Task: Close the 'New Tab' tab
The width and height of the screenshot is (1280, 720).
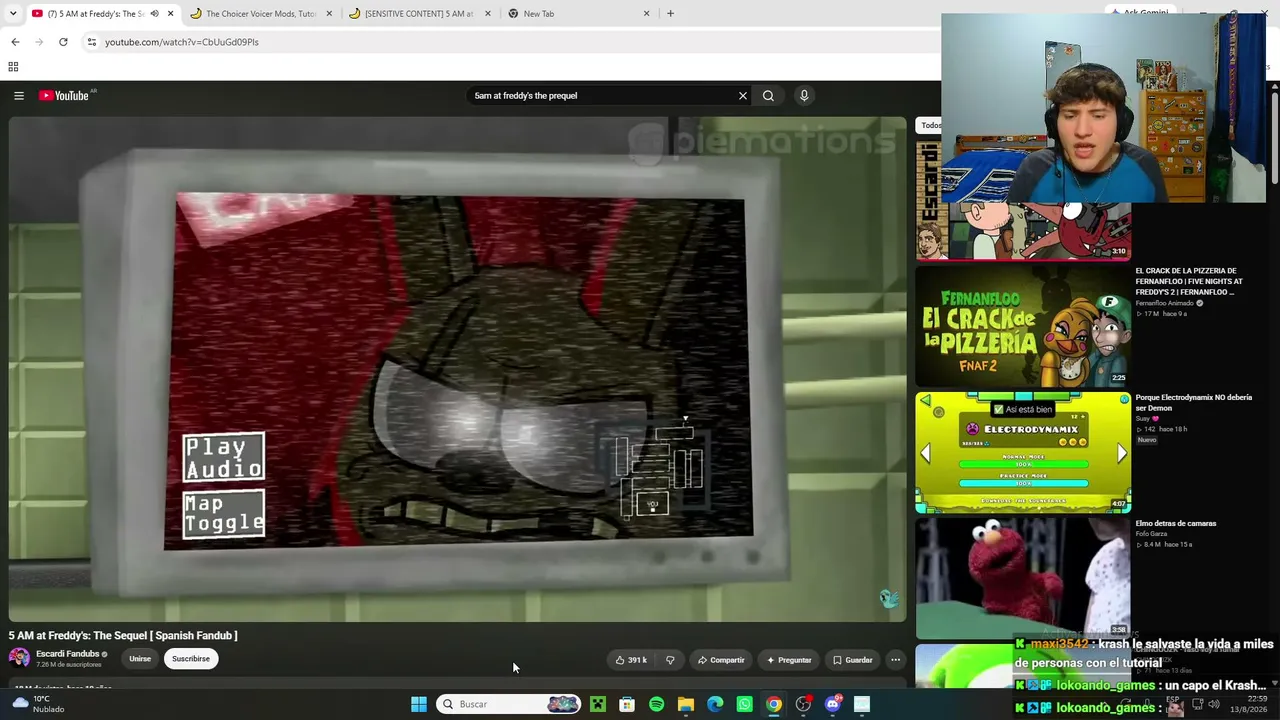Action: (646, 14)
